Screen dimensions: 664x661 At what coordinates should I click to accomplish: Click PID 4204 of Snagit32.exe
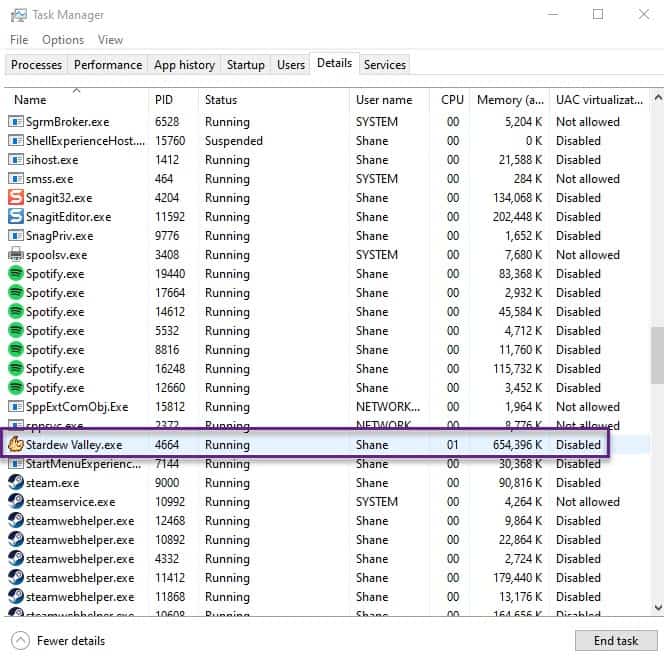(167, 198)
